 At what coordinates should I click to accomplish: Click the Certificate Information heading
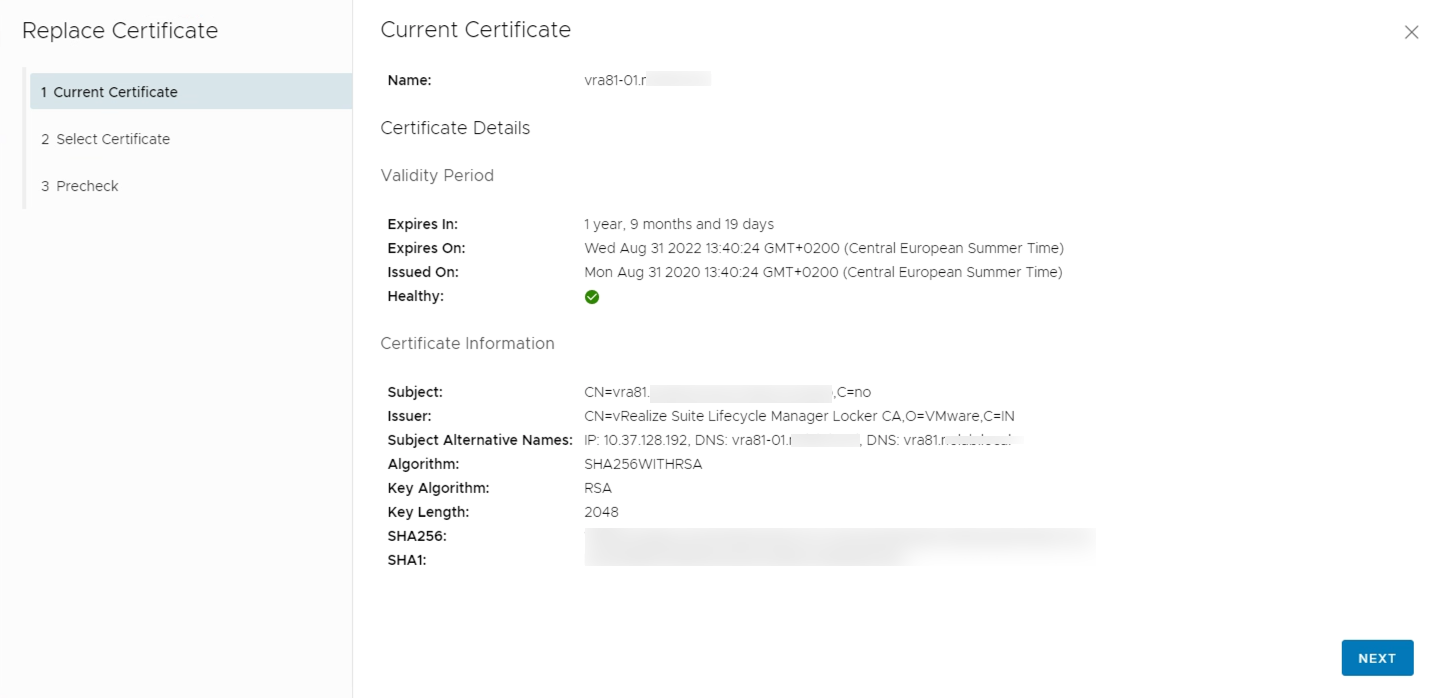tap(467, 343)
